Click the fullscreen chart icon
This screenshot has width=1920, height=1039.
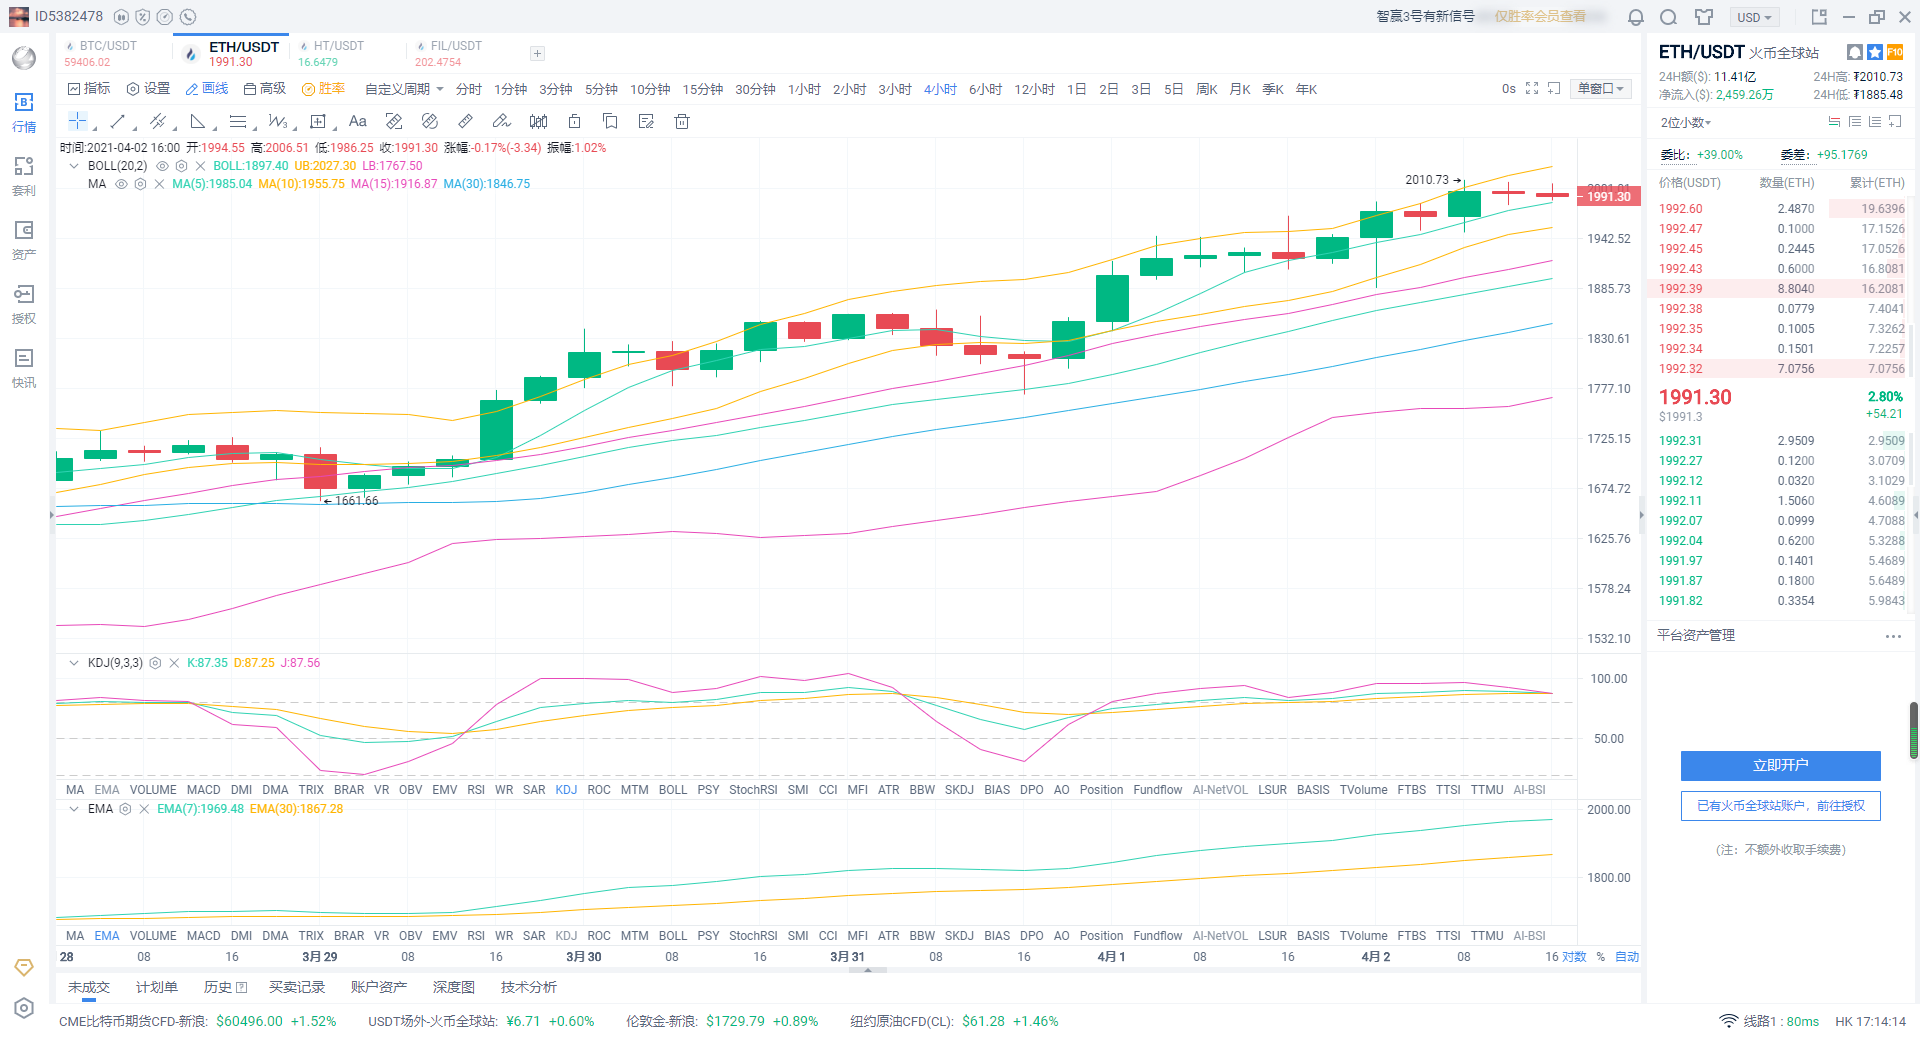pyautogui.click(x=1532, y=89)
